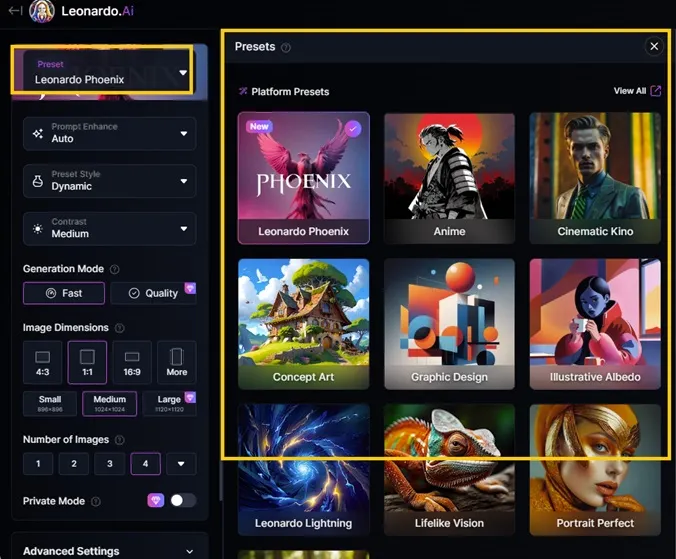Close the Presets panel

coord(654,46)
